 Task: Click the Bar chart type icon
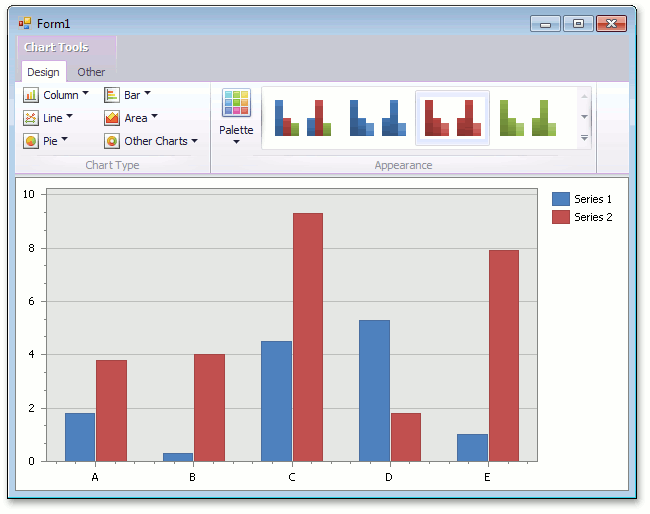point(112,95)
